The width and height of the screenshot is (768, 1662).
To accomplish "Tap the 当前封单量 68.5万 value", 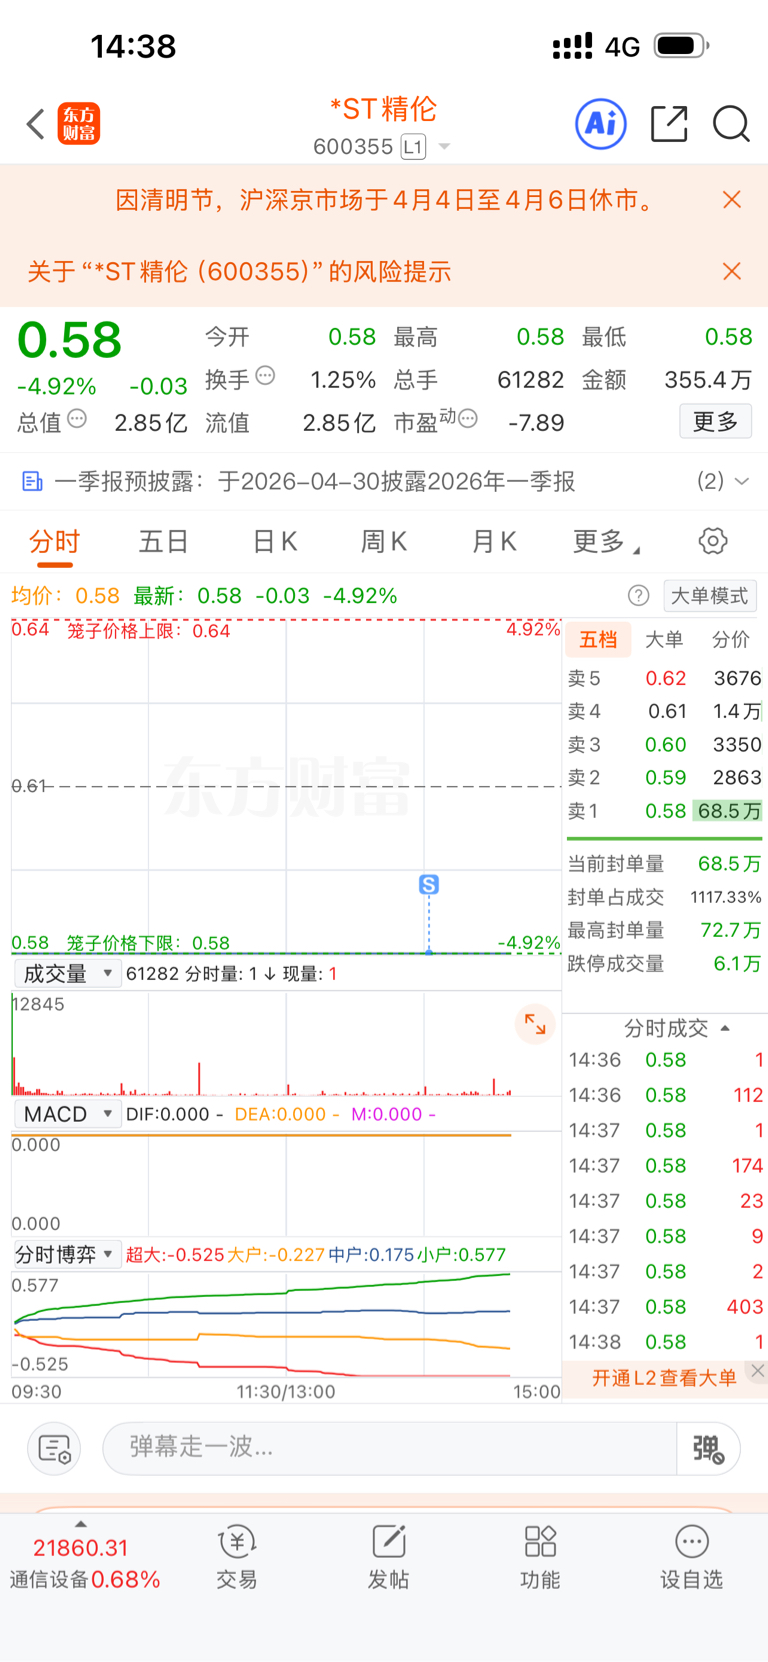I will [x=730, y=864].
